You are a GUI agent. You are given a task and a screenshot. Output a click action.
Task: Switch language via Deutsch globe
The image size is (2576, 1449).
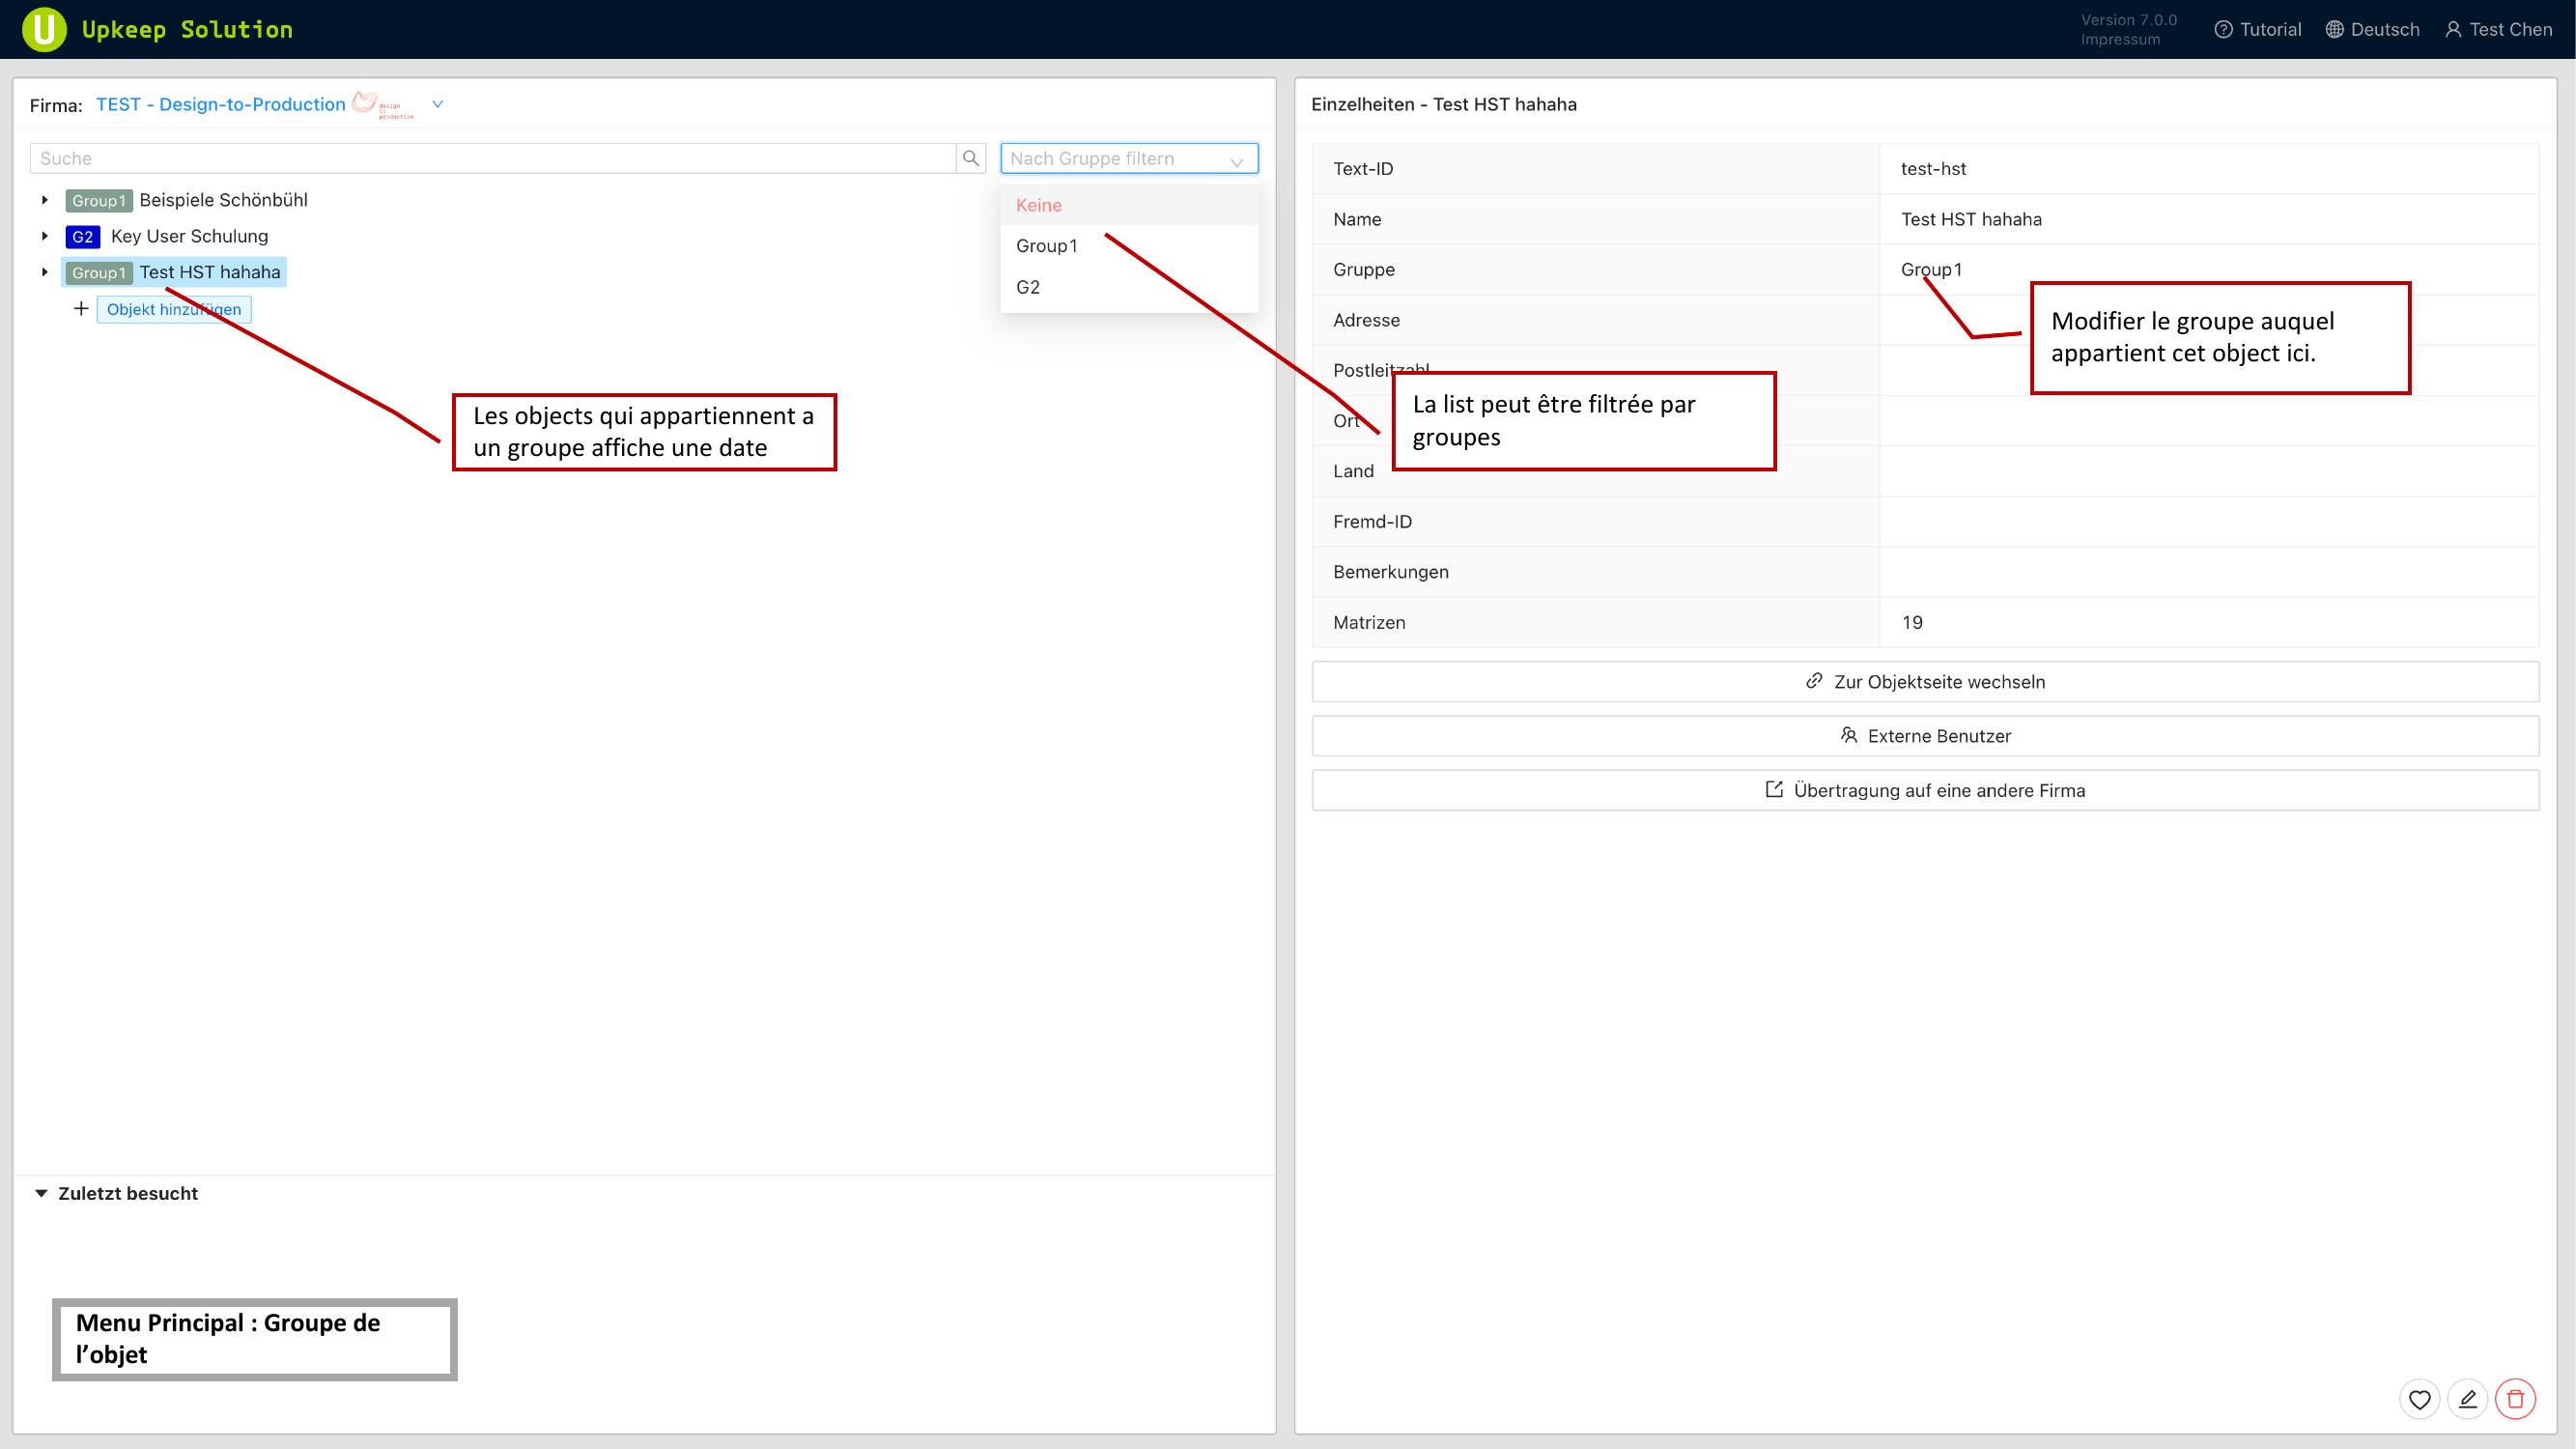pyautogui.click(x=2372, y=29)
